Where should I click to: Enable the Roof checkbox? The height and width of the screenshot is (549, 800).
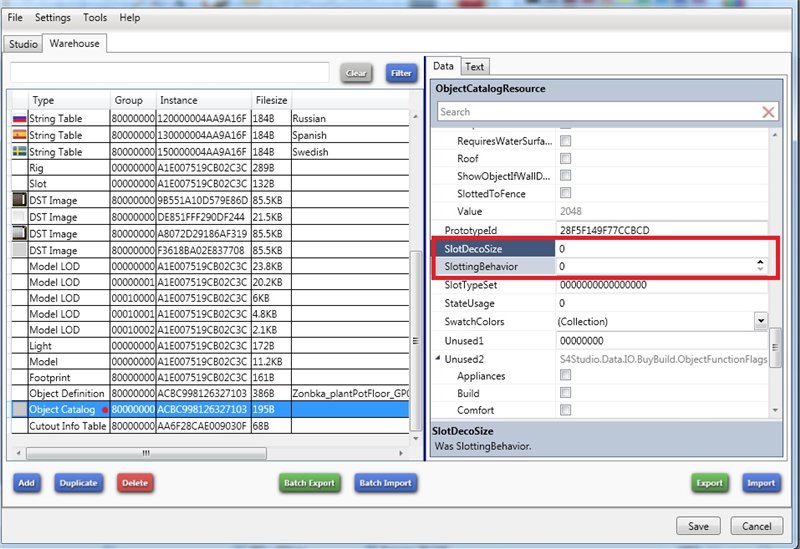click(565, 158)
